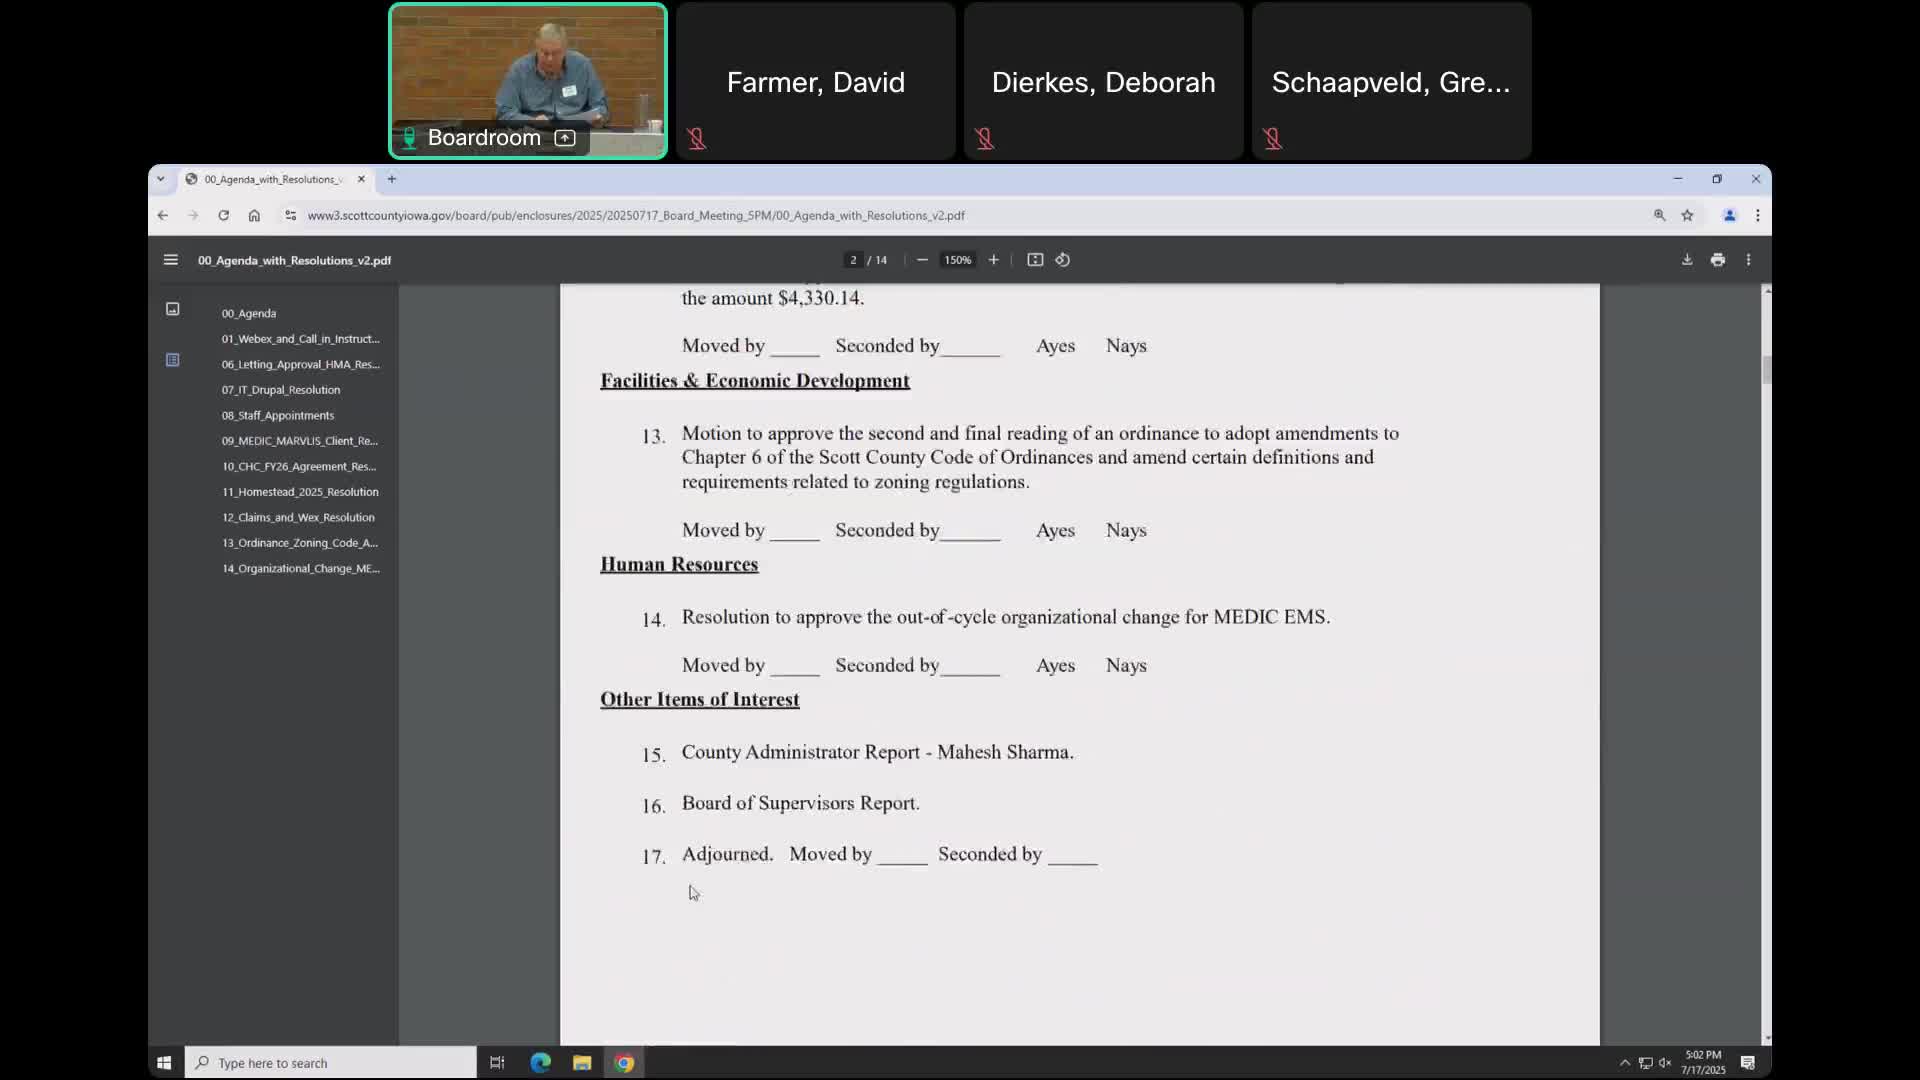Bookmark this page with the star icon
Viewport: 1920px width, 1080px height.
1688,215
